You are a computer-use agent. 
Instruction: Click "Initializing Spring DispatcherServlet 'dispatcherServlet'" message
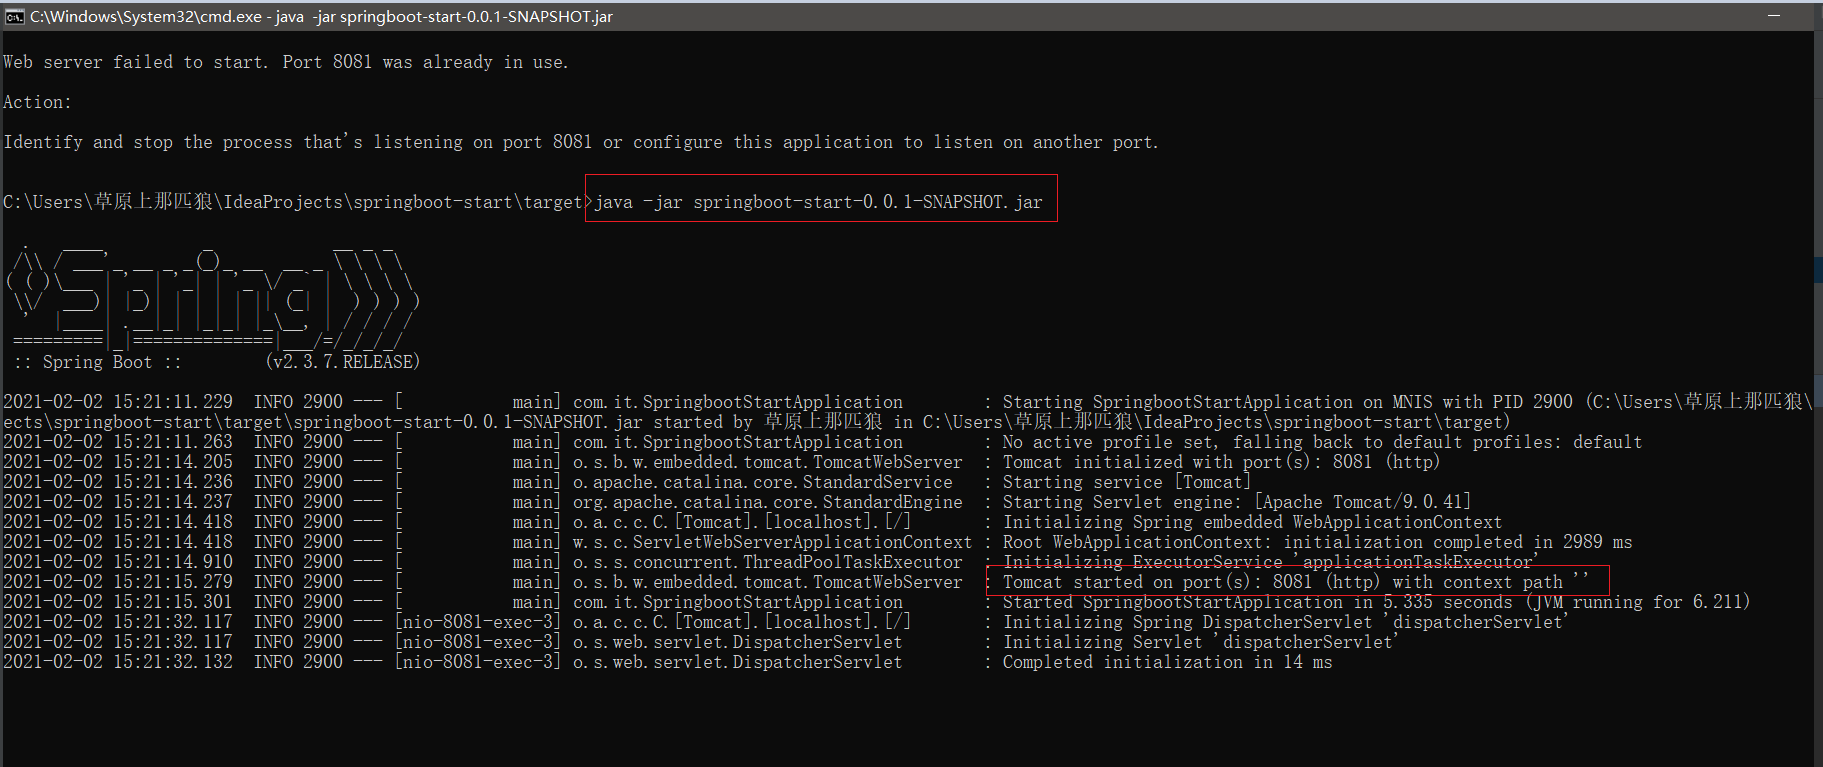1285,622
